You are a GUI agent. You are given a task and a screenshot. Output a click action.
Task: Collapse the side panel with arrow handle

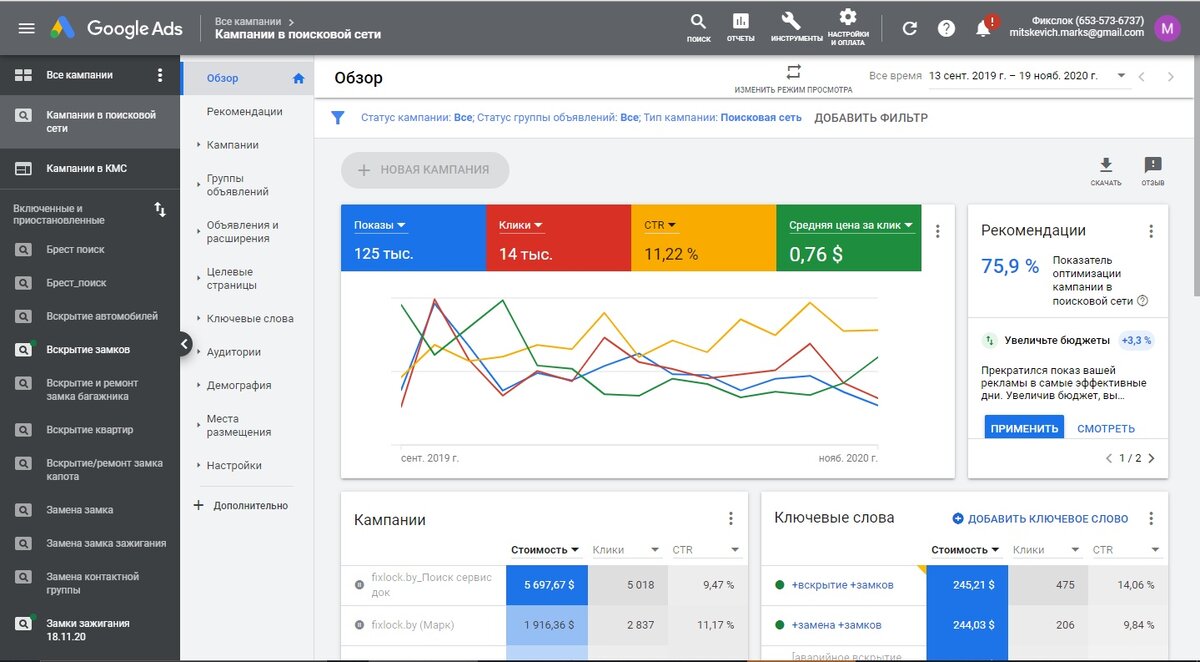[x=184, y=344]
